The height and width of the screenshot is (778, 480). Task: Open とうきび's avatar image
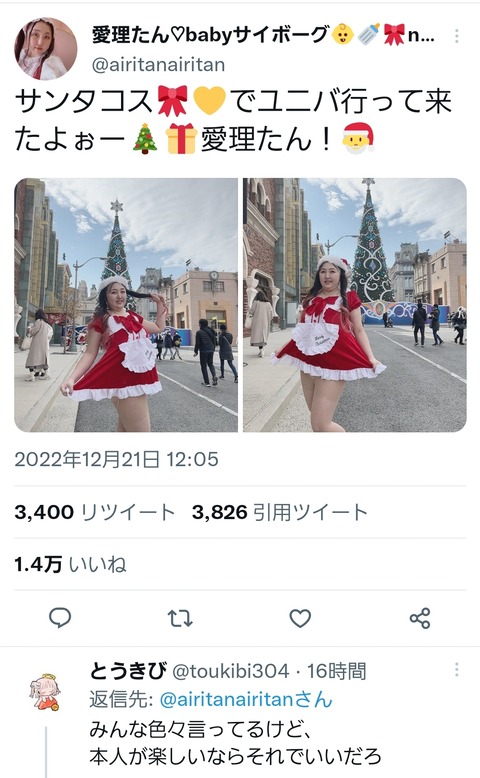tap(45, 691)
